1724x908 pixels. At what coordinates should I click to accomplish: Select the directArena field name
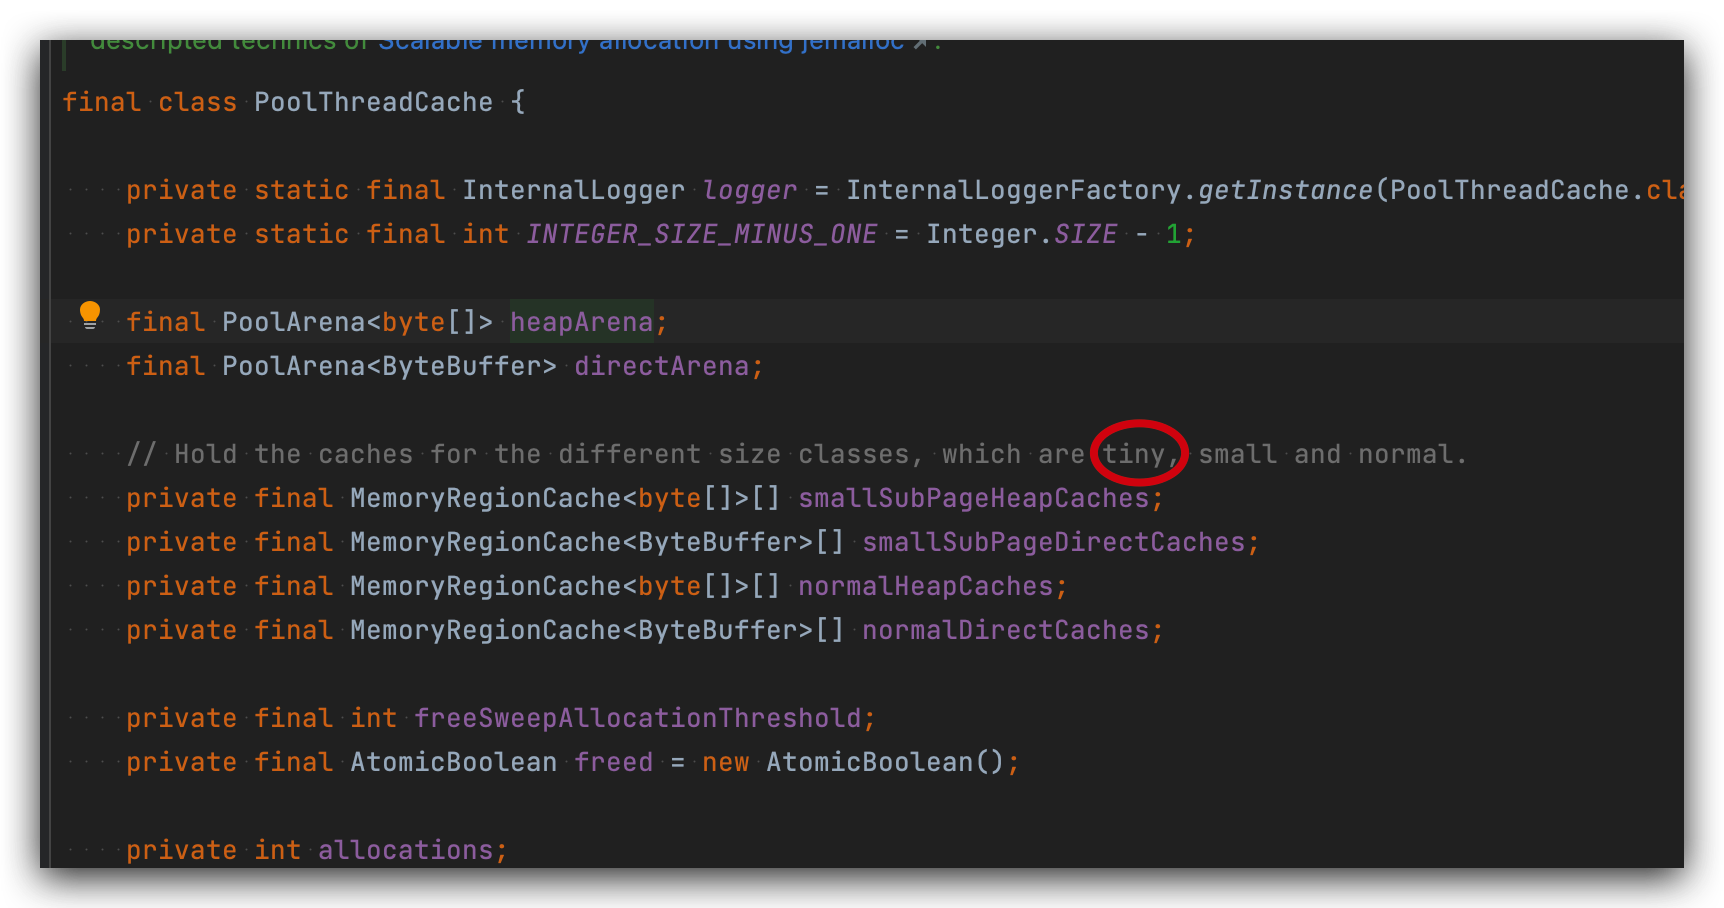(x=664, y=365)
